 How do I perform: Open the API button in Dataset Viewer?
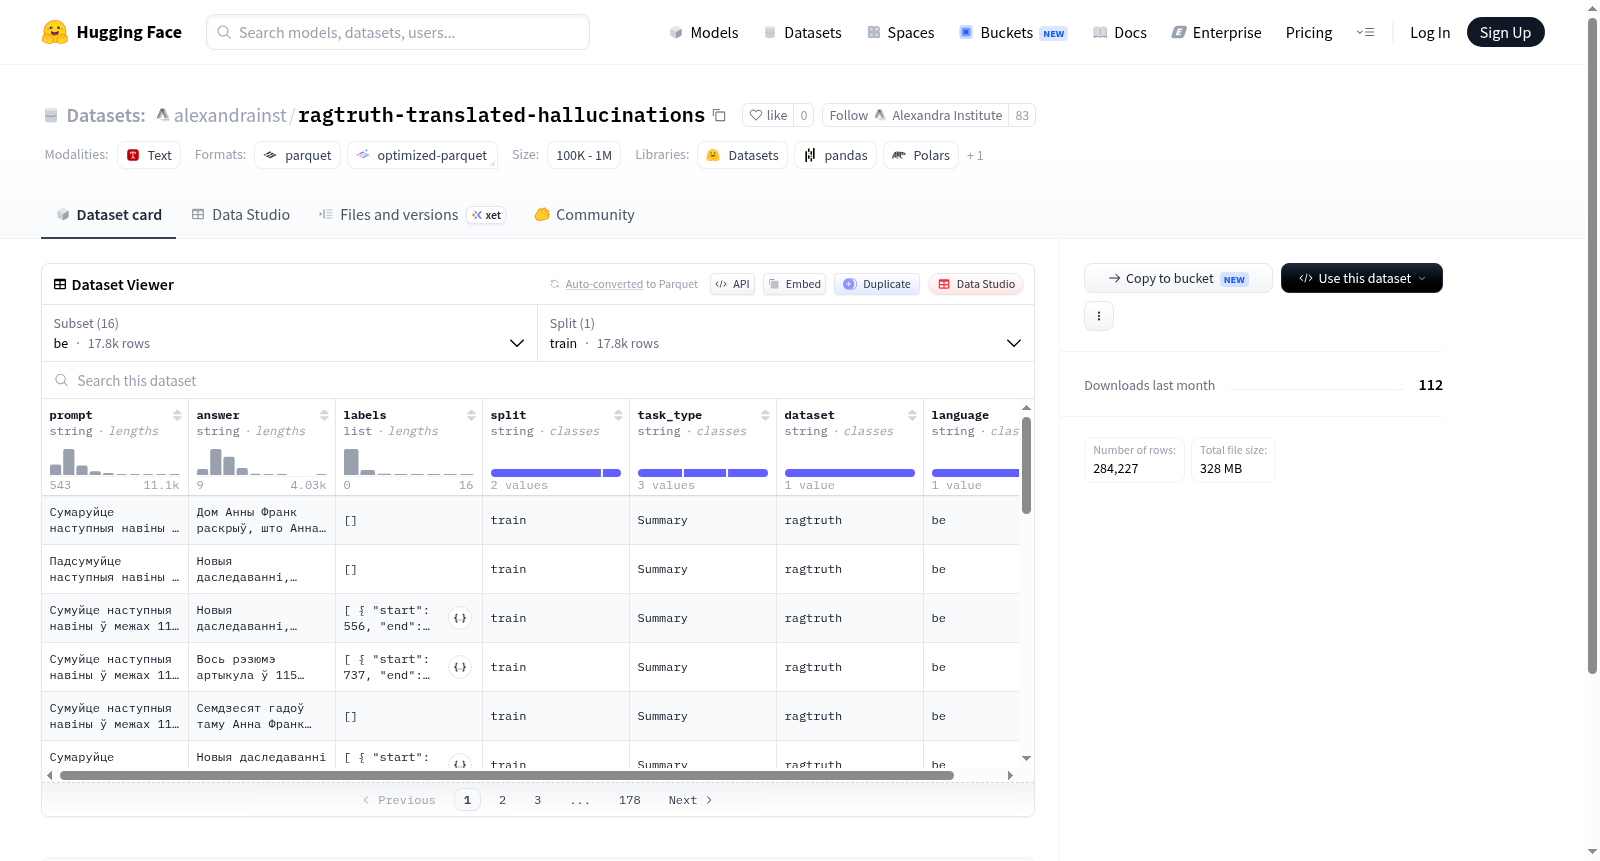(732, 284)
